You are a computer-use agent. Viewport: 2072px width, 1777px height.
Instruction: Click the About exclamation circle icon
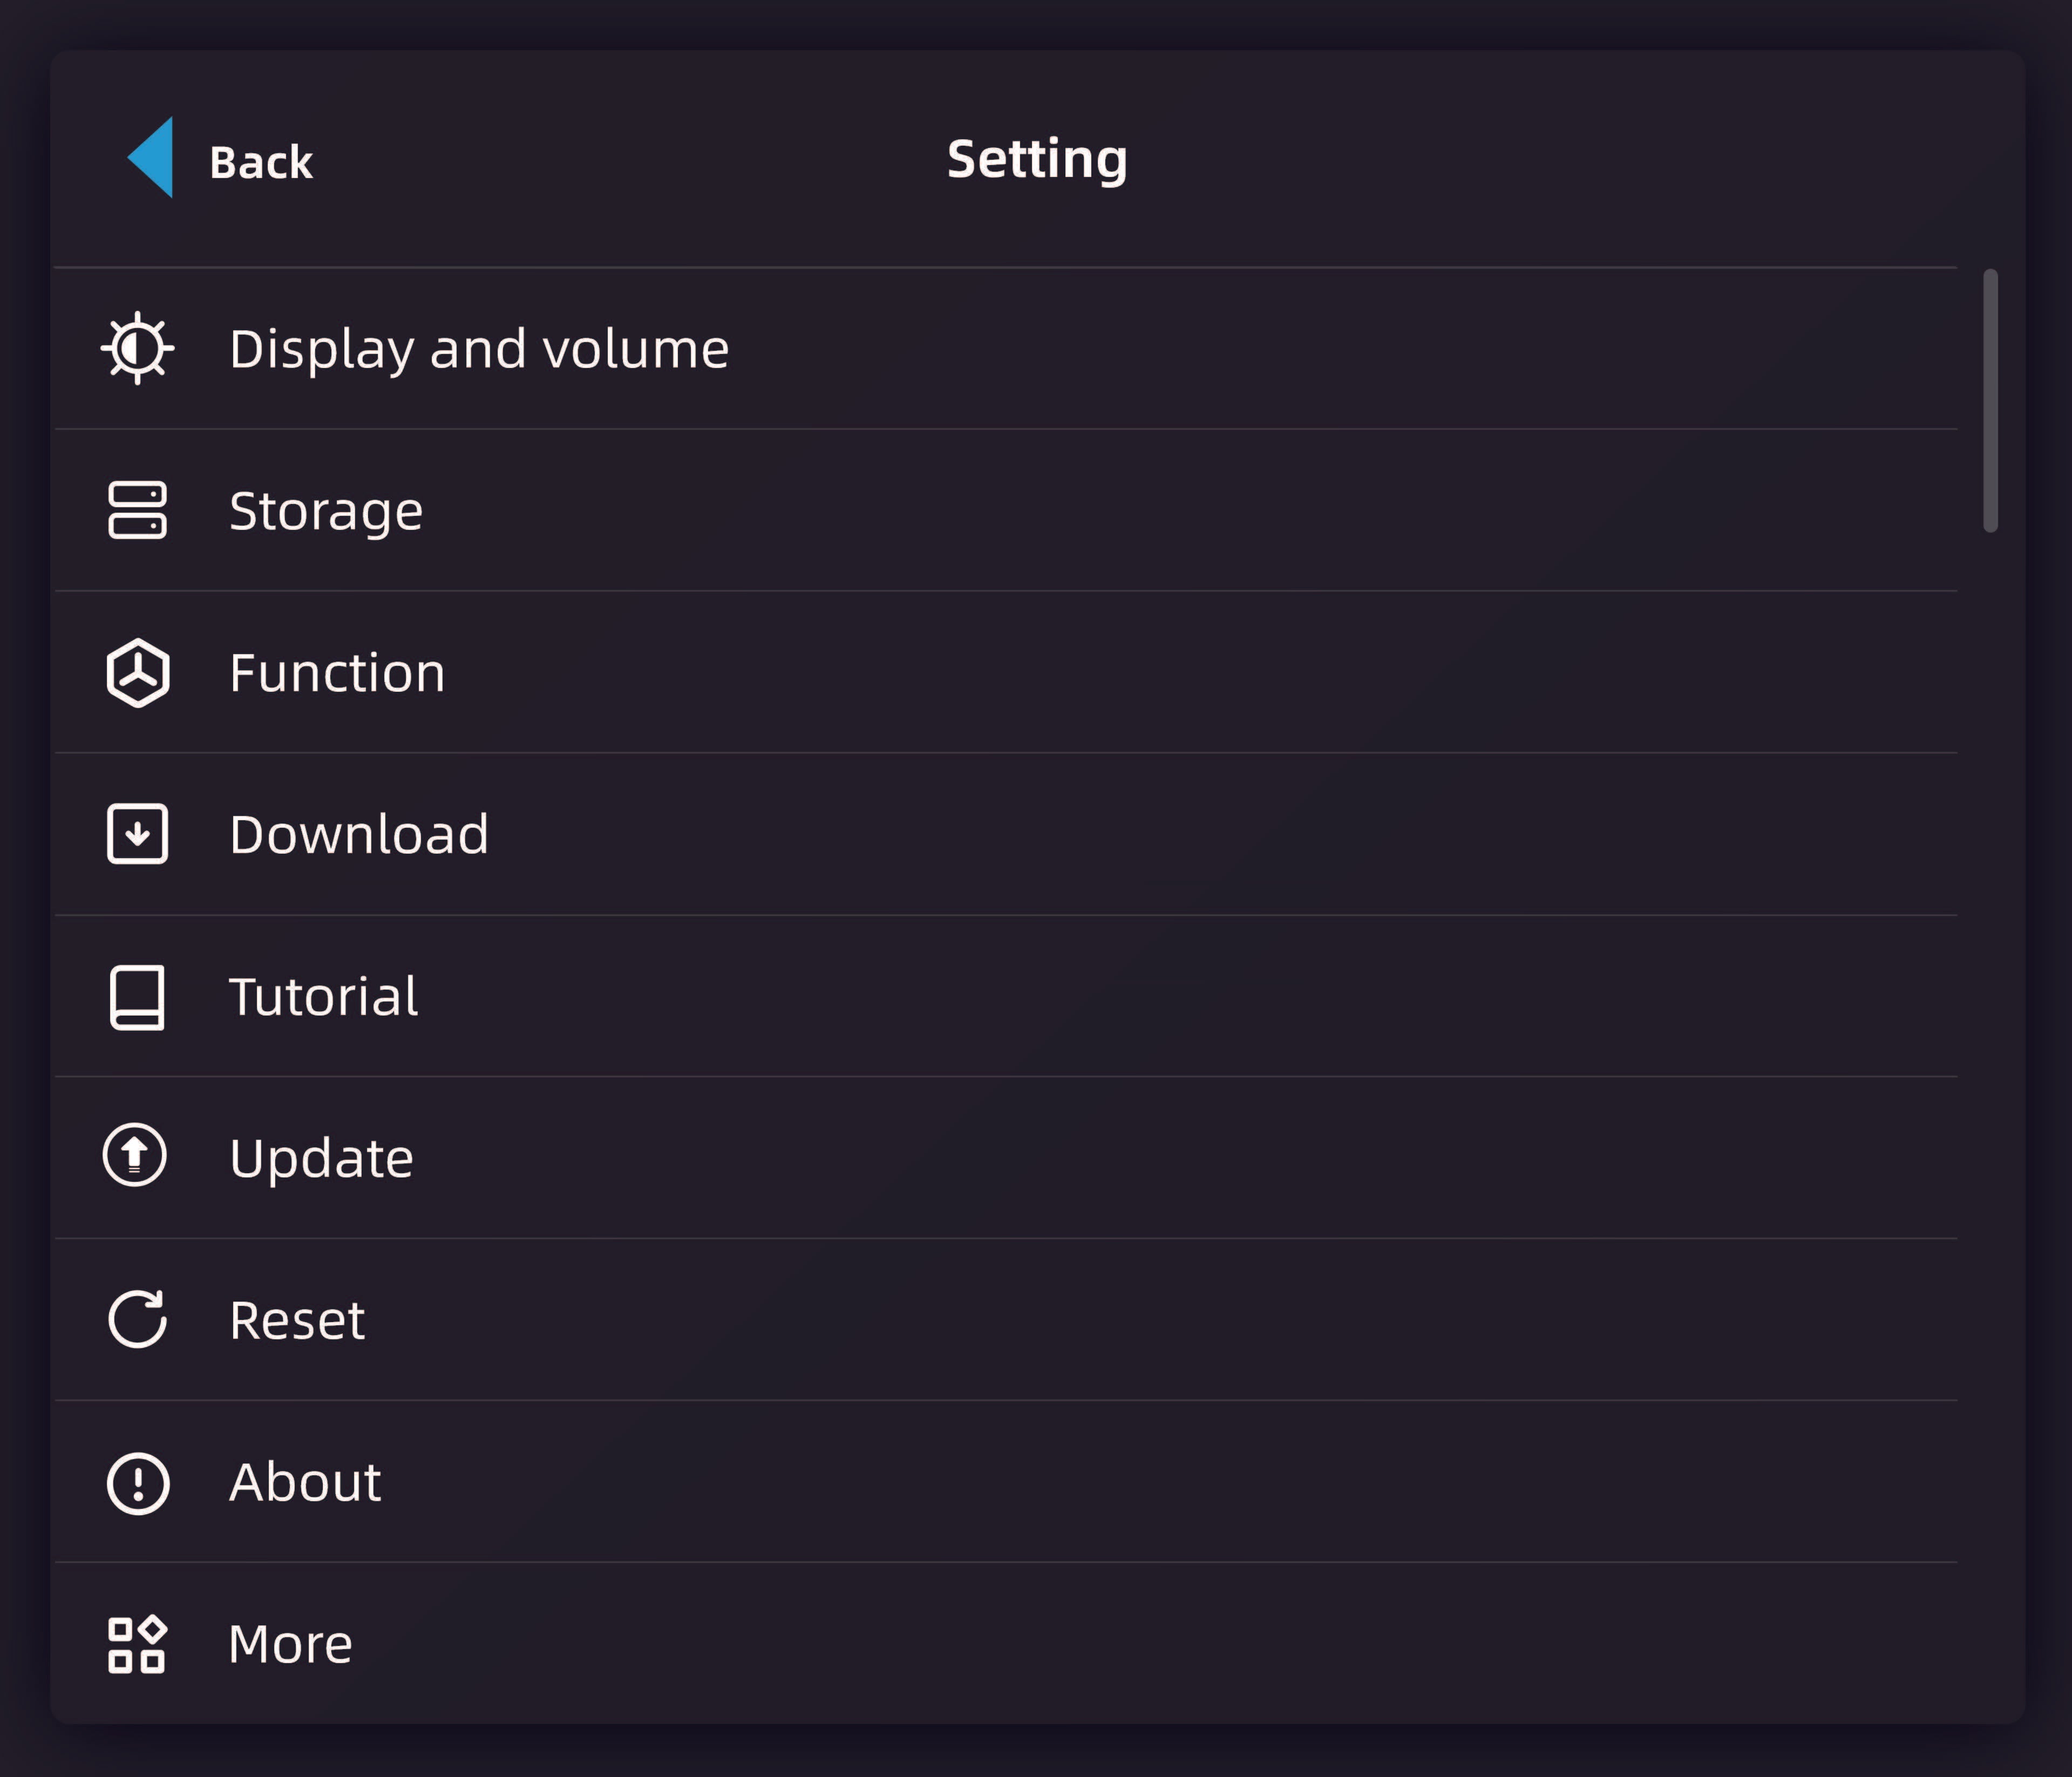[x=137, y=1483]
